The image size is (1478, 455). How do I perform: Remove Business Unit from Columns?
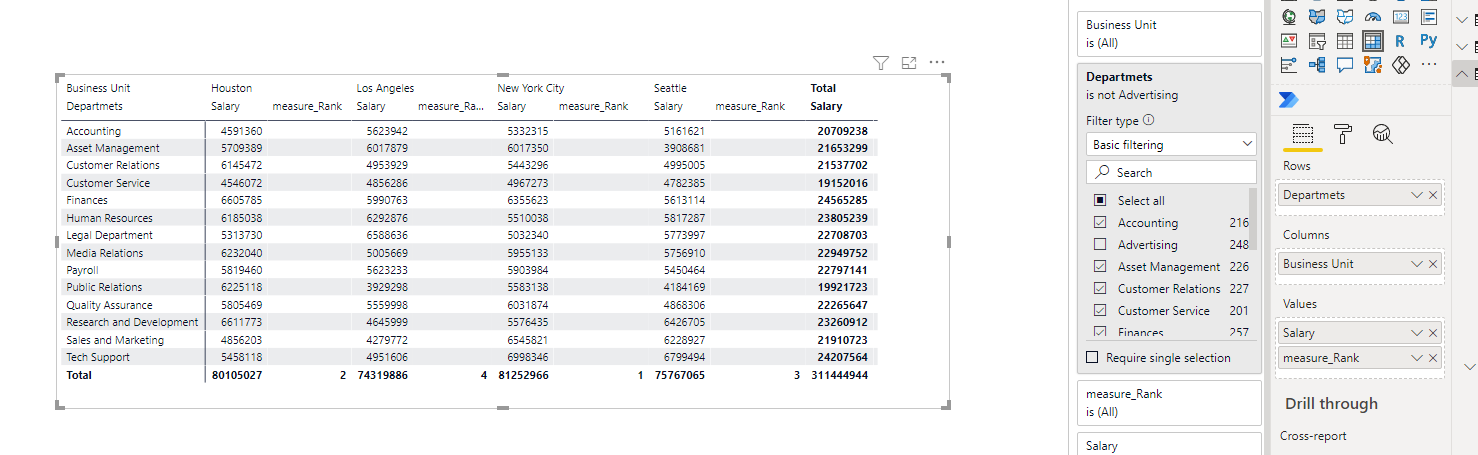1433,264
